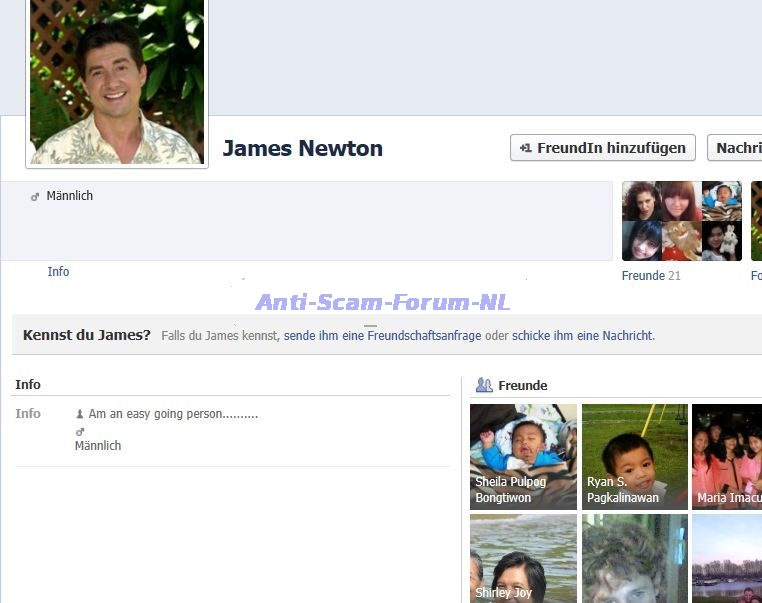762x603 pixels.
Task: Click friend photo right of Shirley Joy
Action: [635, 559]
